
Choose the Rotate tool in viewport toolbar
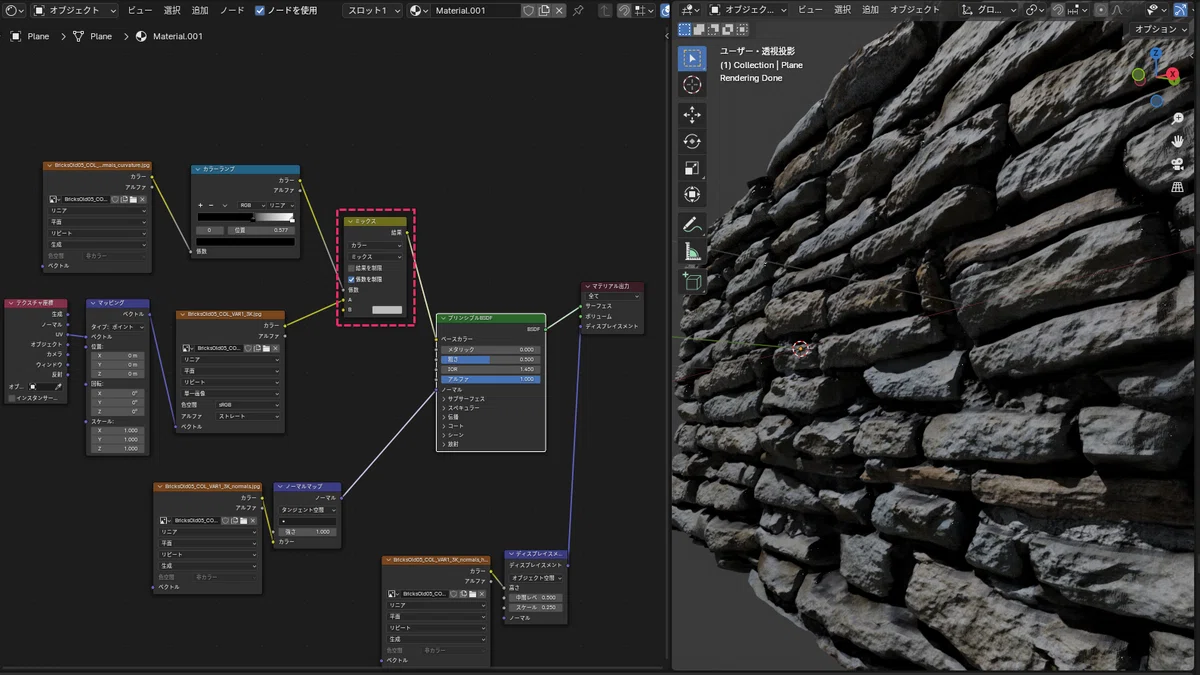tap(692, 142)
